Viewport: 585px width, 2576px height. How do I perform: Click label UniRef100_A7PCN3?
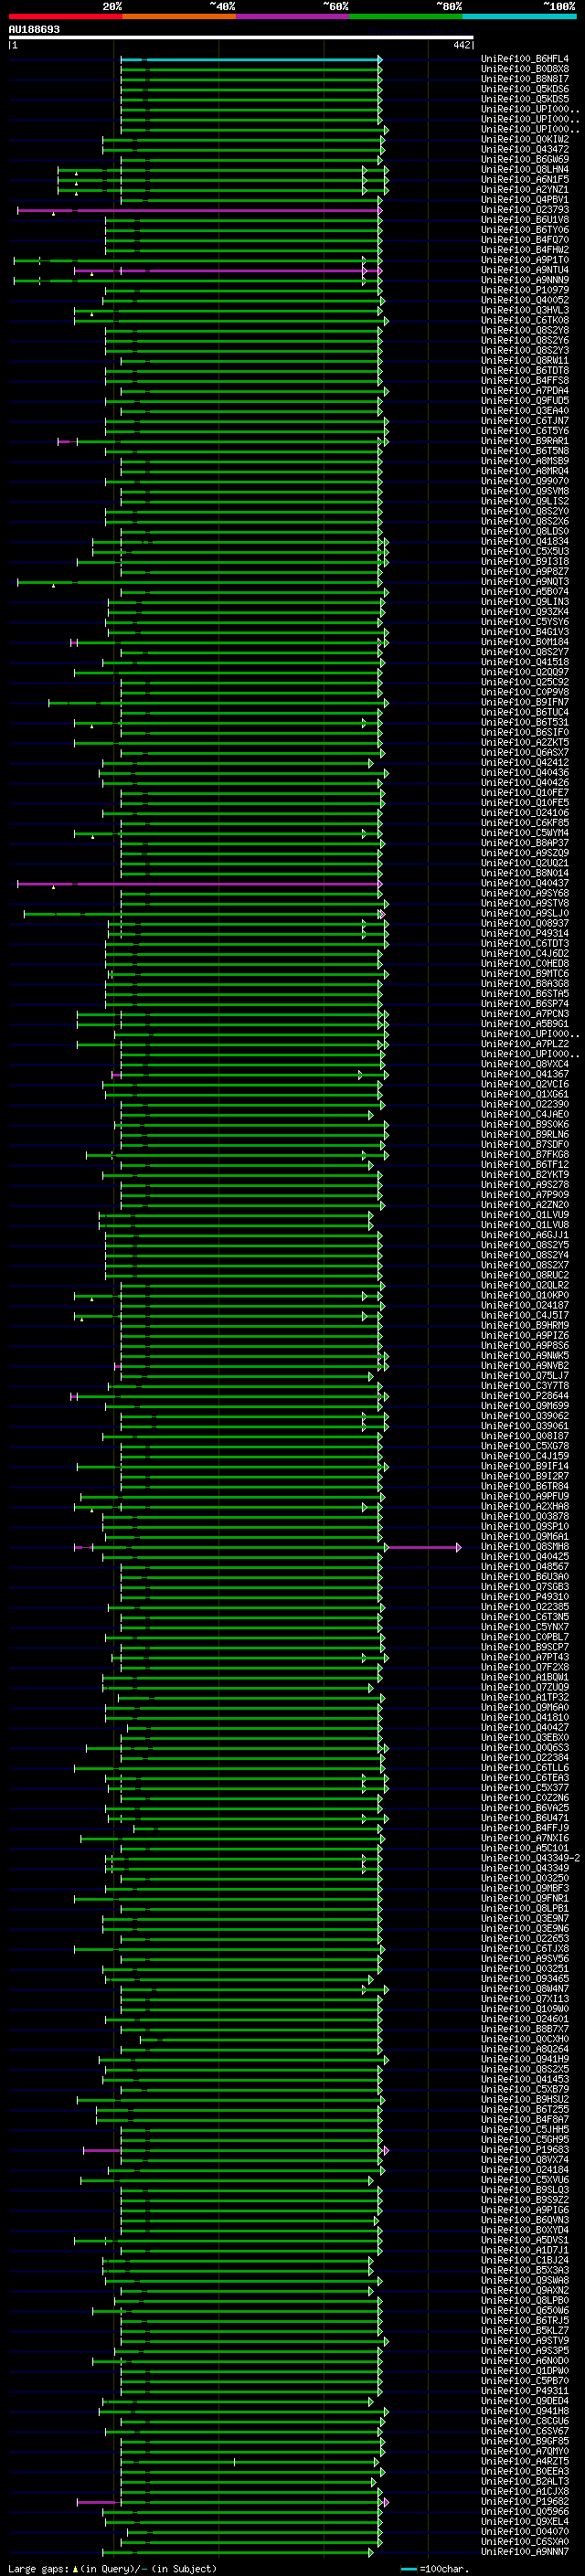click(x=524, y=1014)
